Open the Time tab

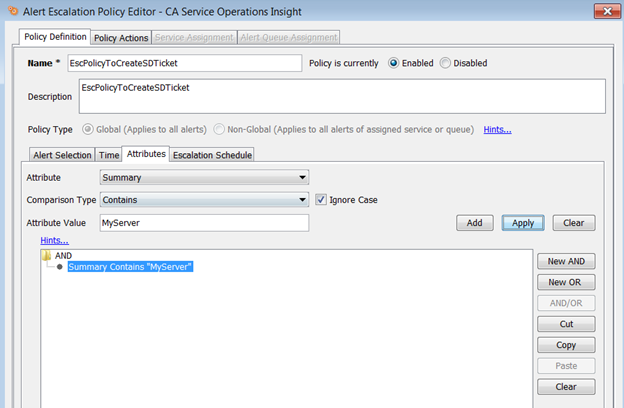coord(108,155)
